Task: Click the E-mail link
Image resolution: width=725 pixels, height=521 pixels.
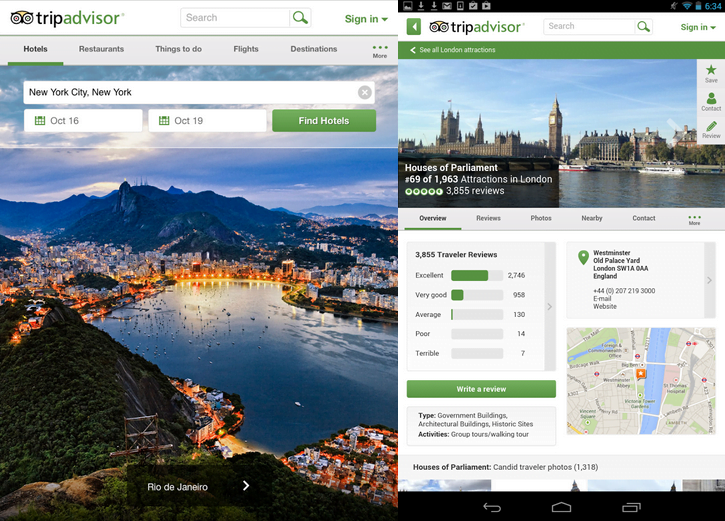Action: (x=602, y=299)
